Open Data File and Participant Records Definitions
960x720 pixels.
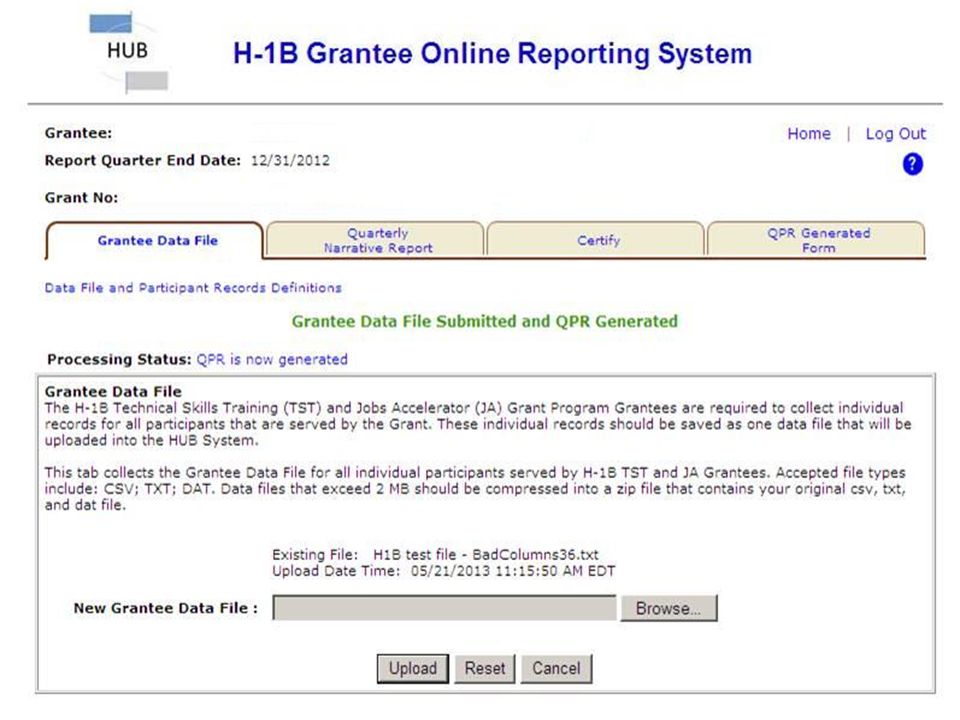tap(193, 288)
